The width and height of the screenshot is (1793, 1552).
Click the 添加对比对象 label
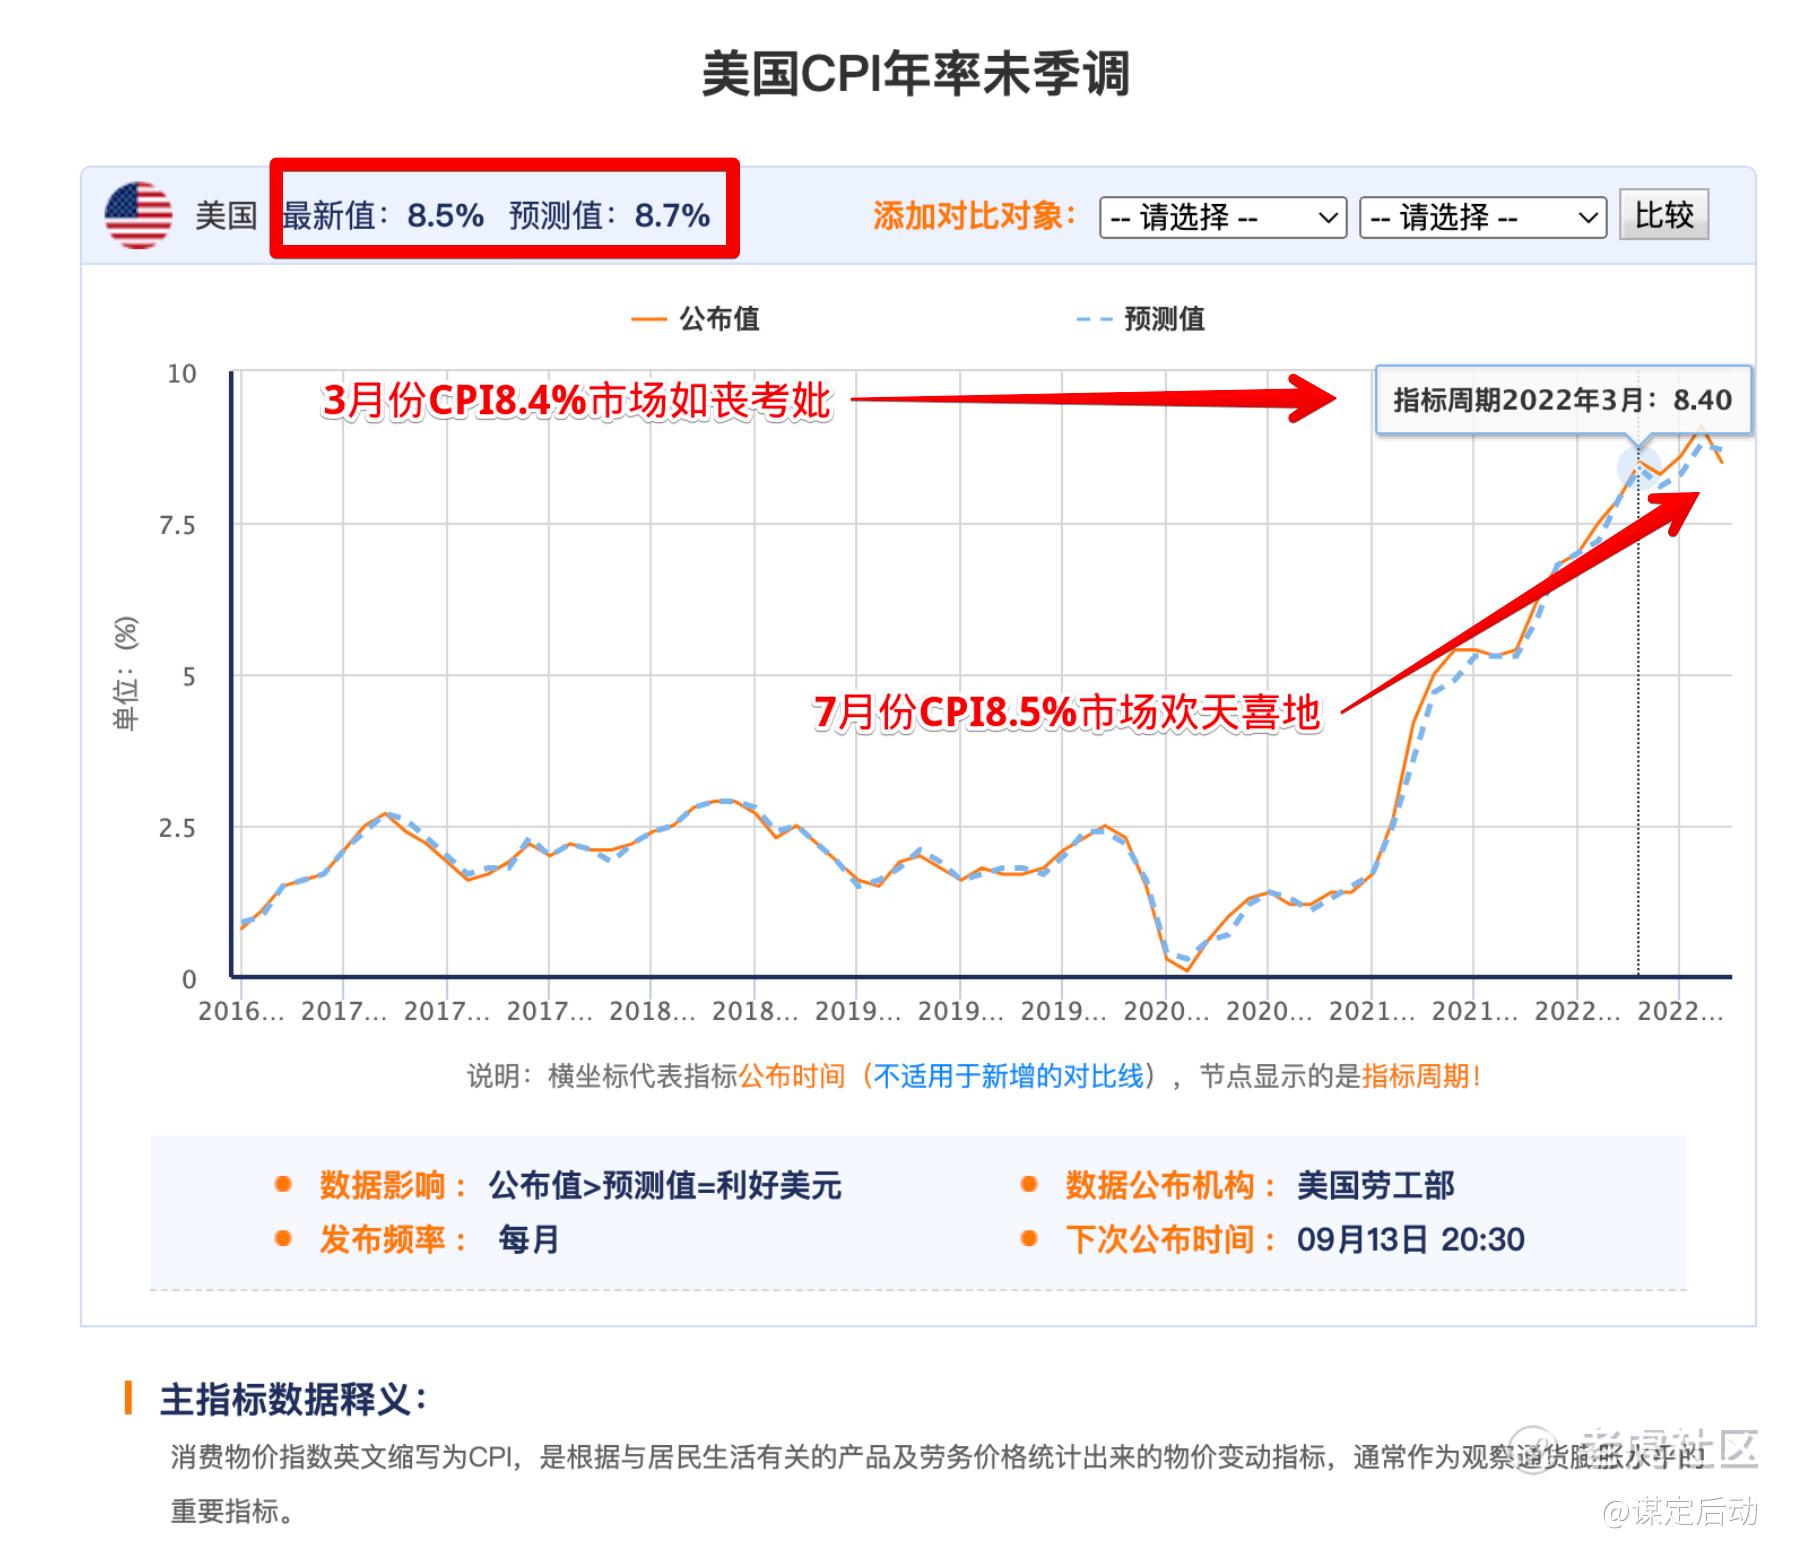pos(975,216)
